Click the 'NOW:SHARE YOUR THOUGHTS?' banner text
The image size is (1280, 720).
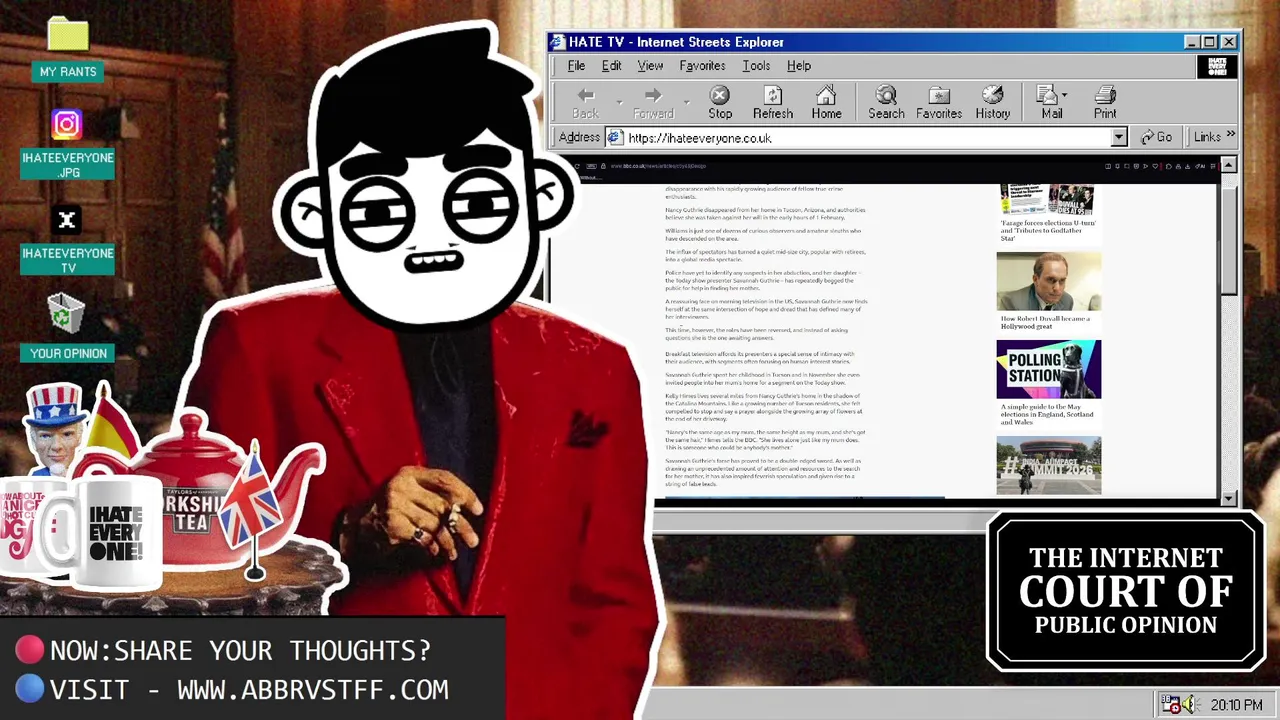tap(240, 650)
